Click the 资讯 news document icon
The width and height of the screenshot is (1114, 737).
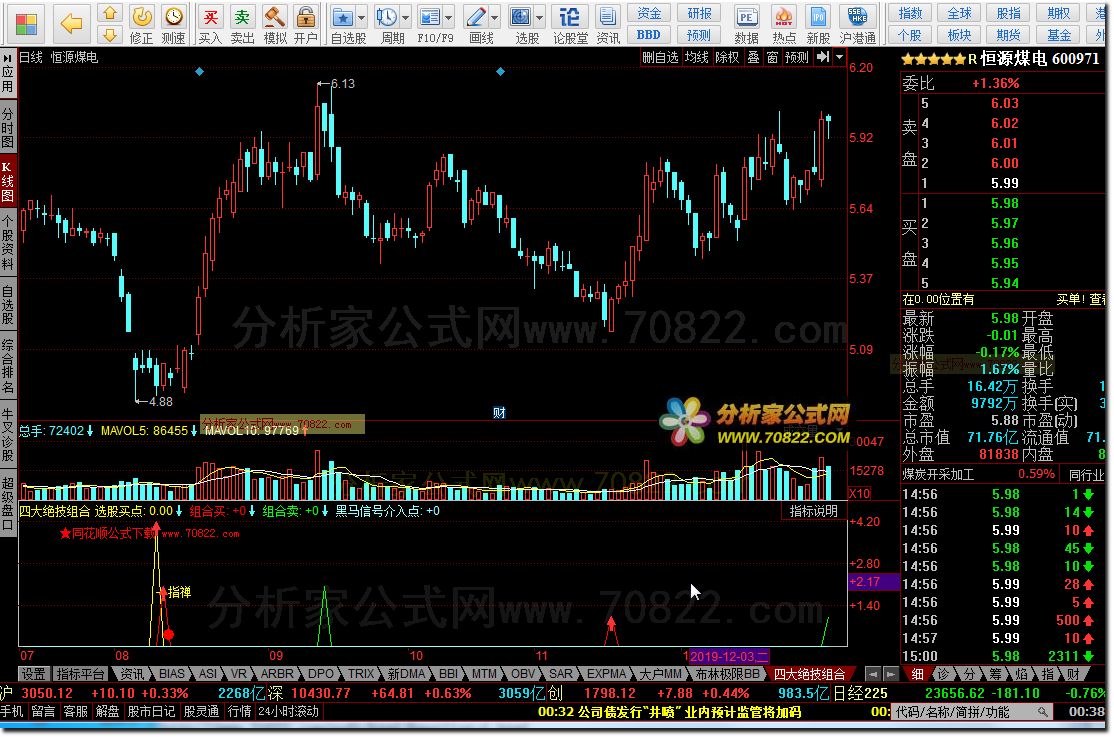point(607,16)
